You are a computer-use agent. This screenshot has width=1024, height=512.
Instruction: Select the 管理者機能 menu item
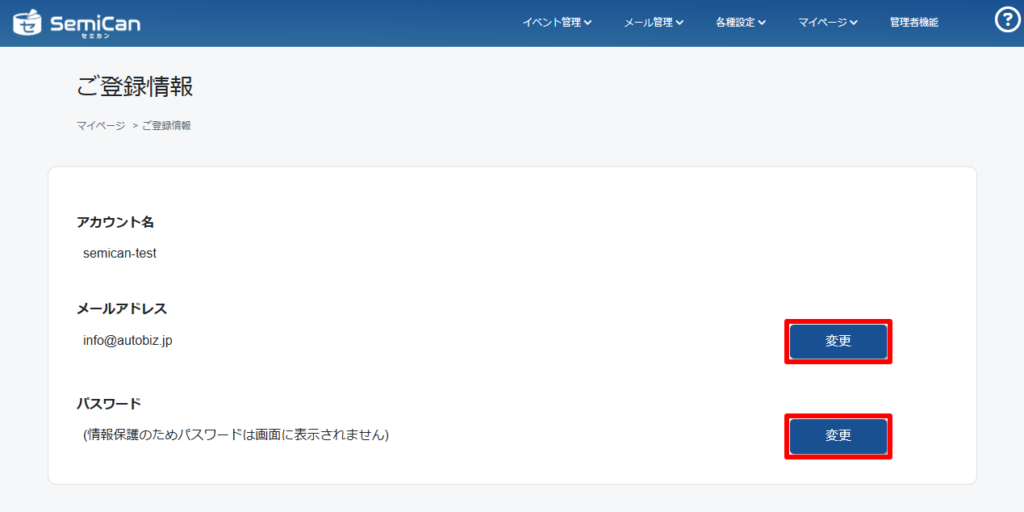click(x=914, y=22)
